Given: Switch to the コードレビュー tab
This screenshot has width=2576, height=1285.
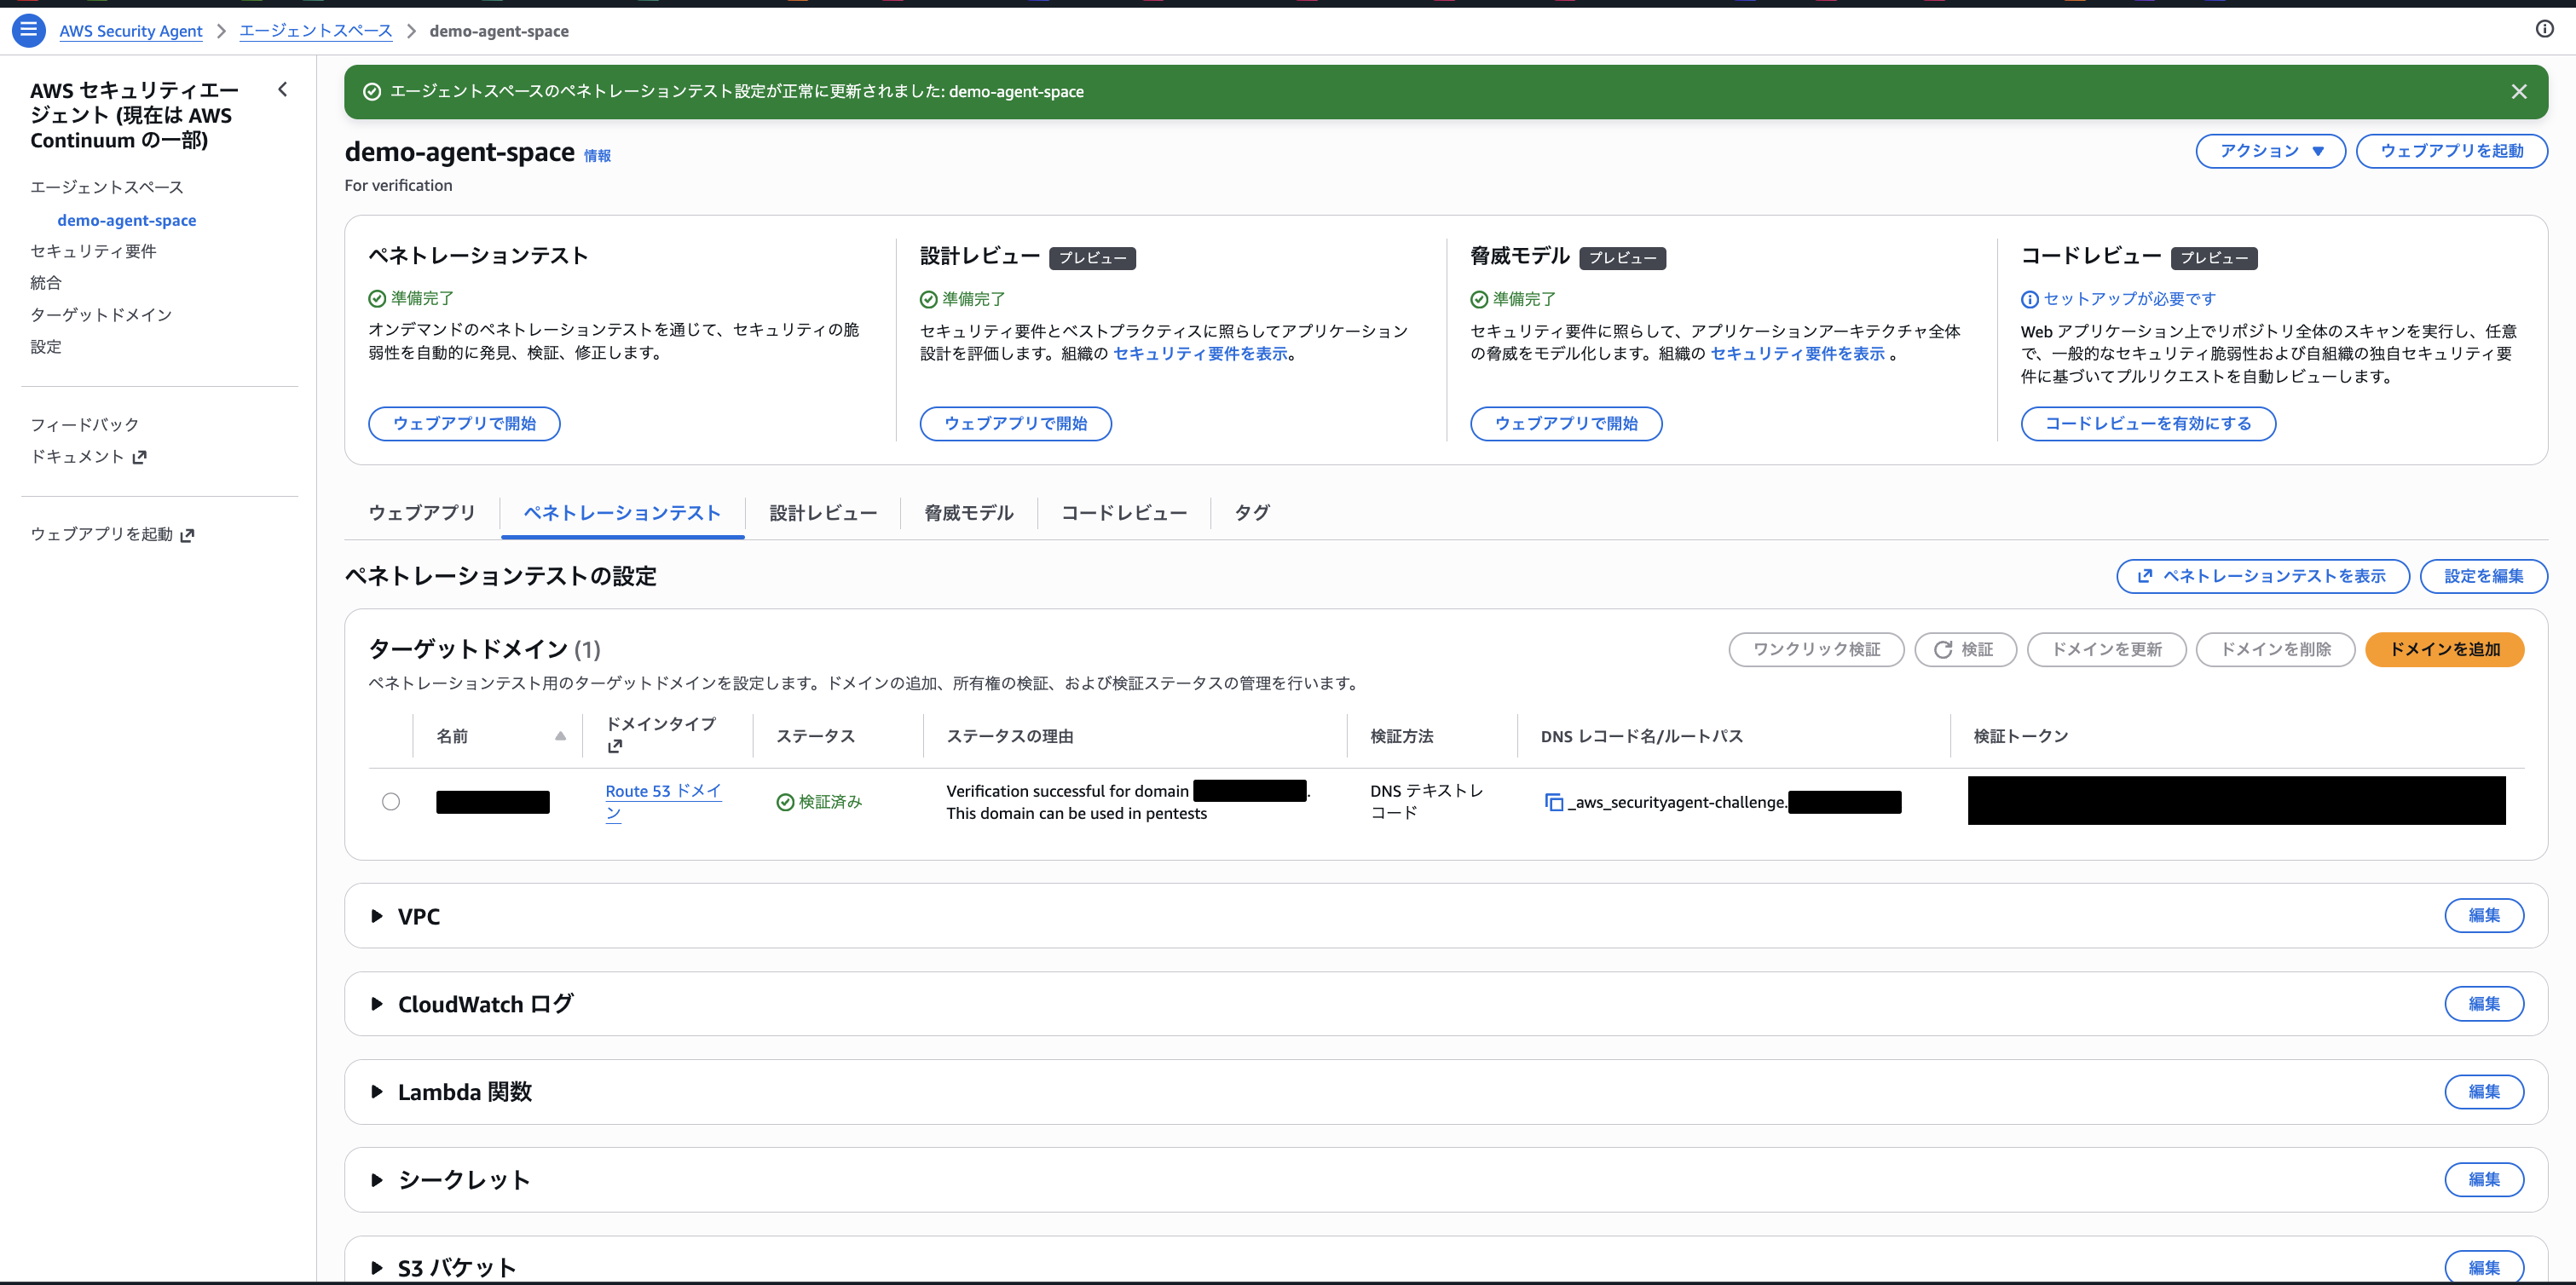Looking at the screenshot, I should (1124, 513).
